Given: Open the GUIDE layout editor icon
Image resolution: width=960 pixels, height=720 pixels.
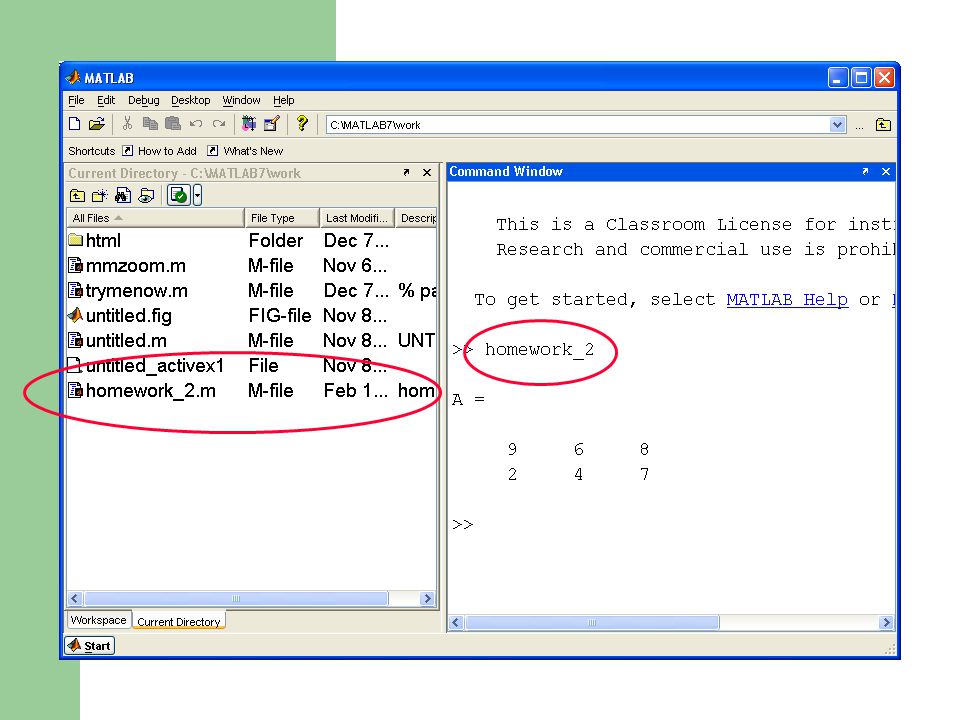Looking at the screenshot, I should (x=271, y=124).
